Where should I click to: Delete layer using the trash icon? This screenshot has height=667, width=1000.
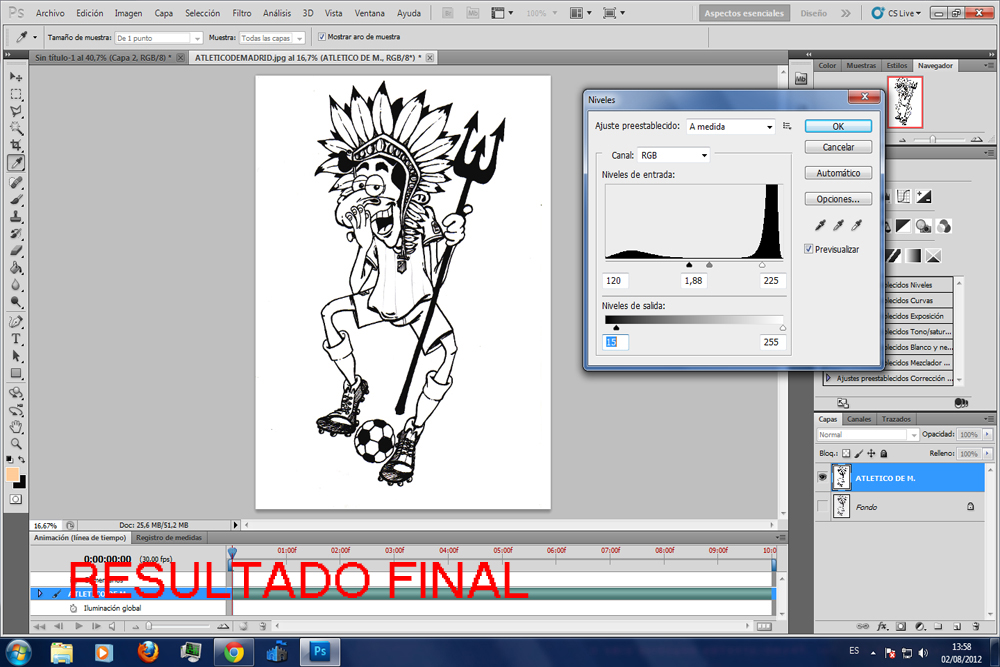[x=976, y=627]
